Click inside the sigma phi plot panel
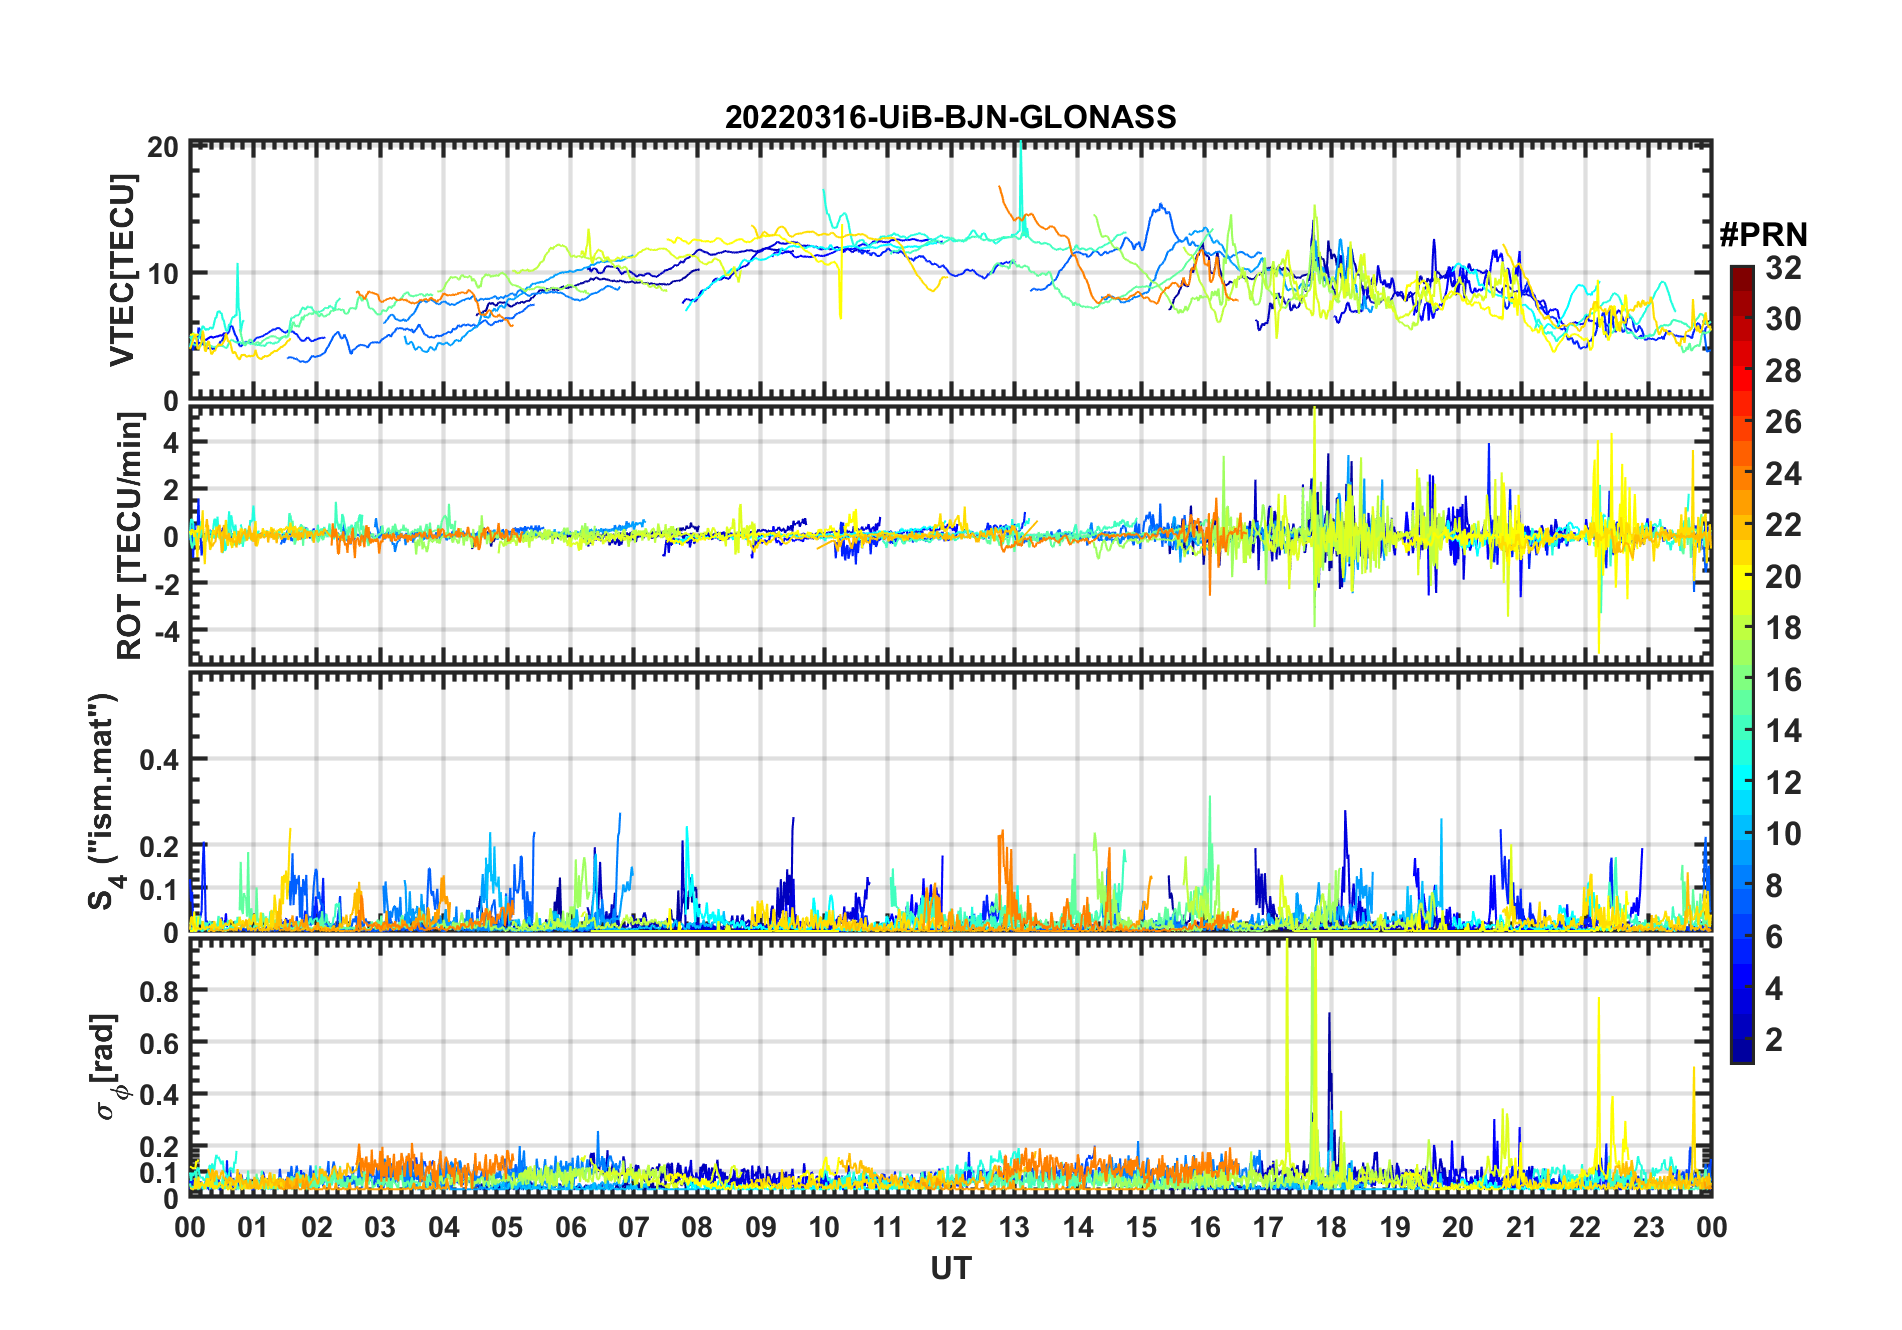 pyautogui.click(x=950, y=1067)
